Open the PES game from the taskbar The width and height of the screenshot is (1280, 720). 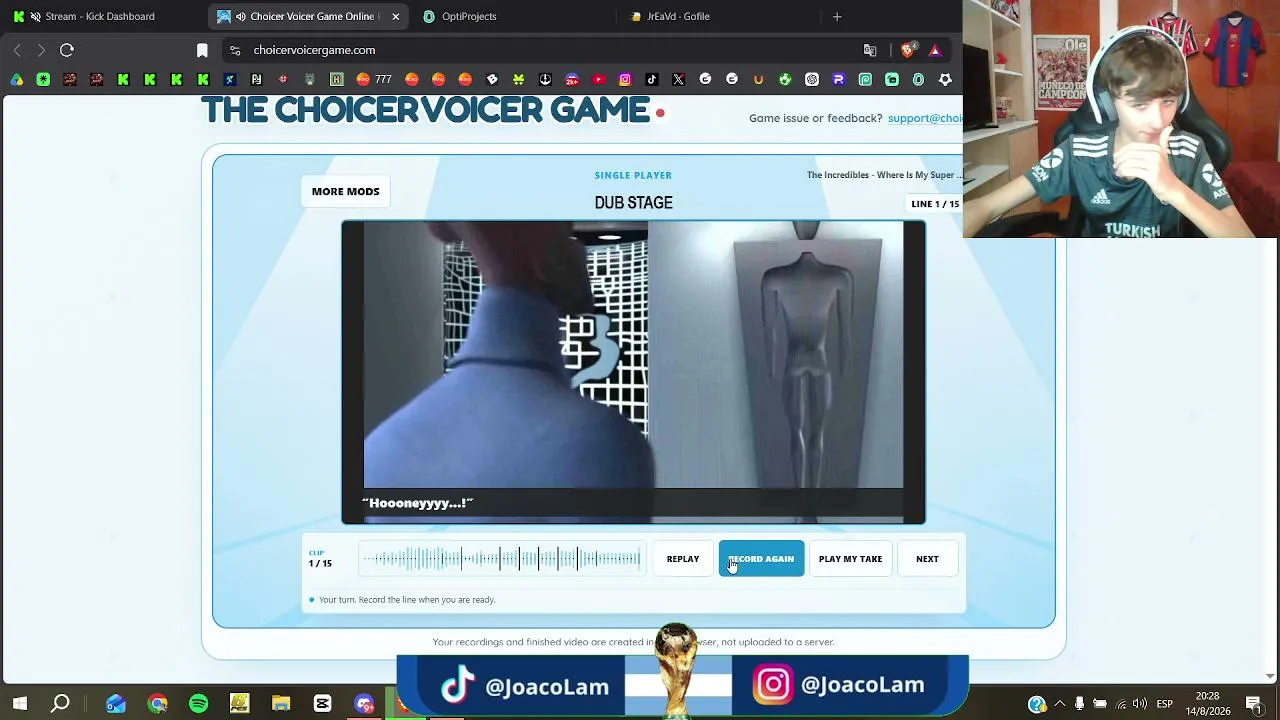239,704
